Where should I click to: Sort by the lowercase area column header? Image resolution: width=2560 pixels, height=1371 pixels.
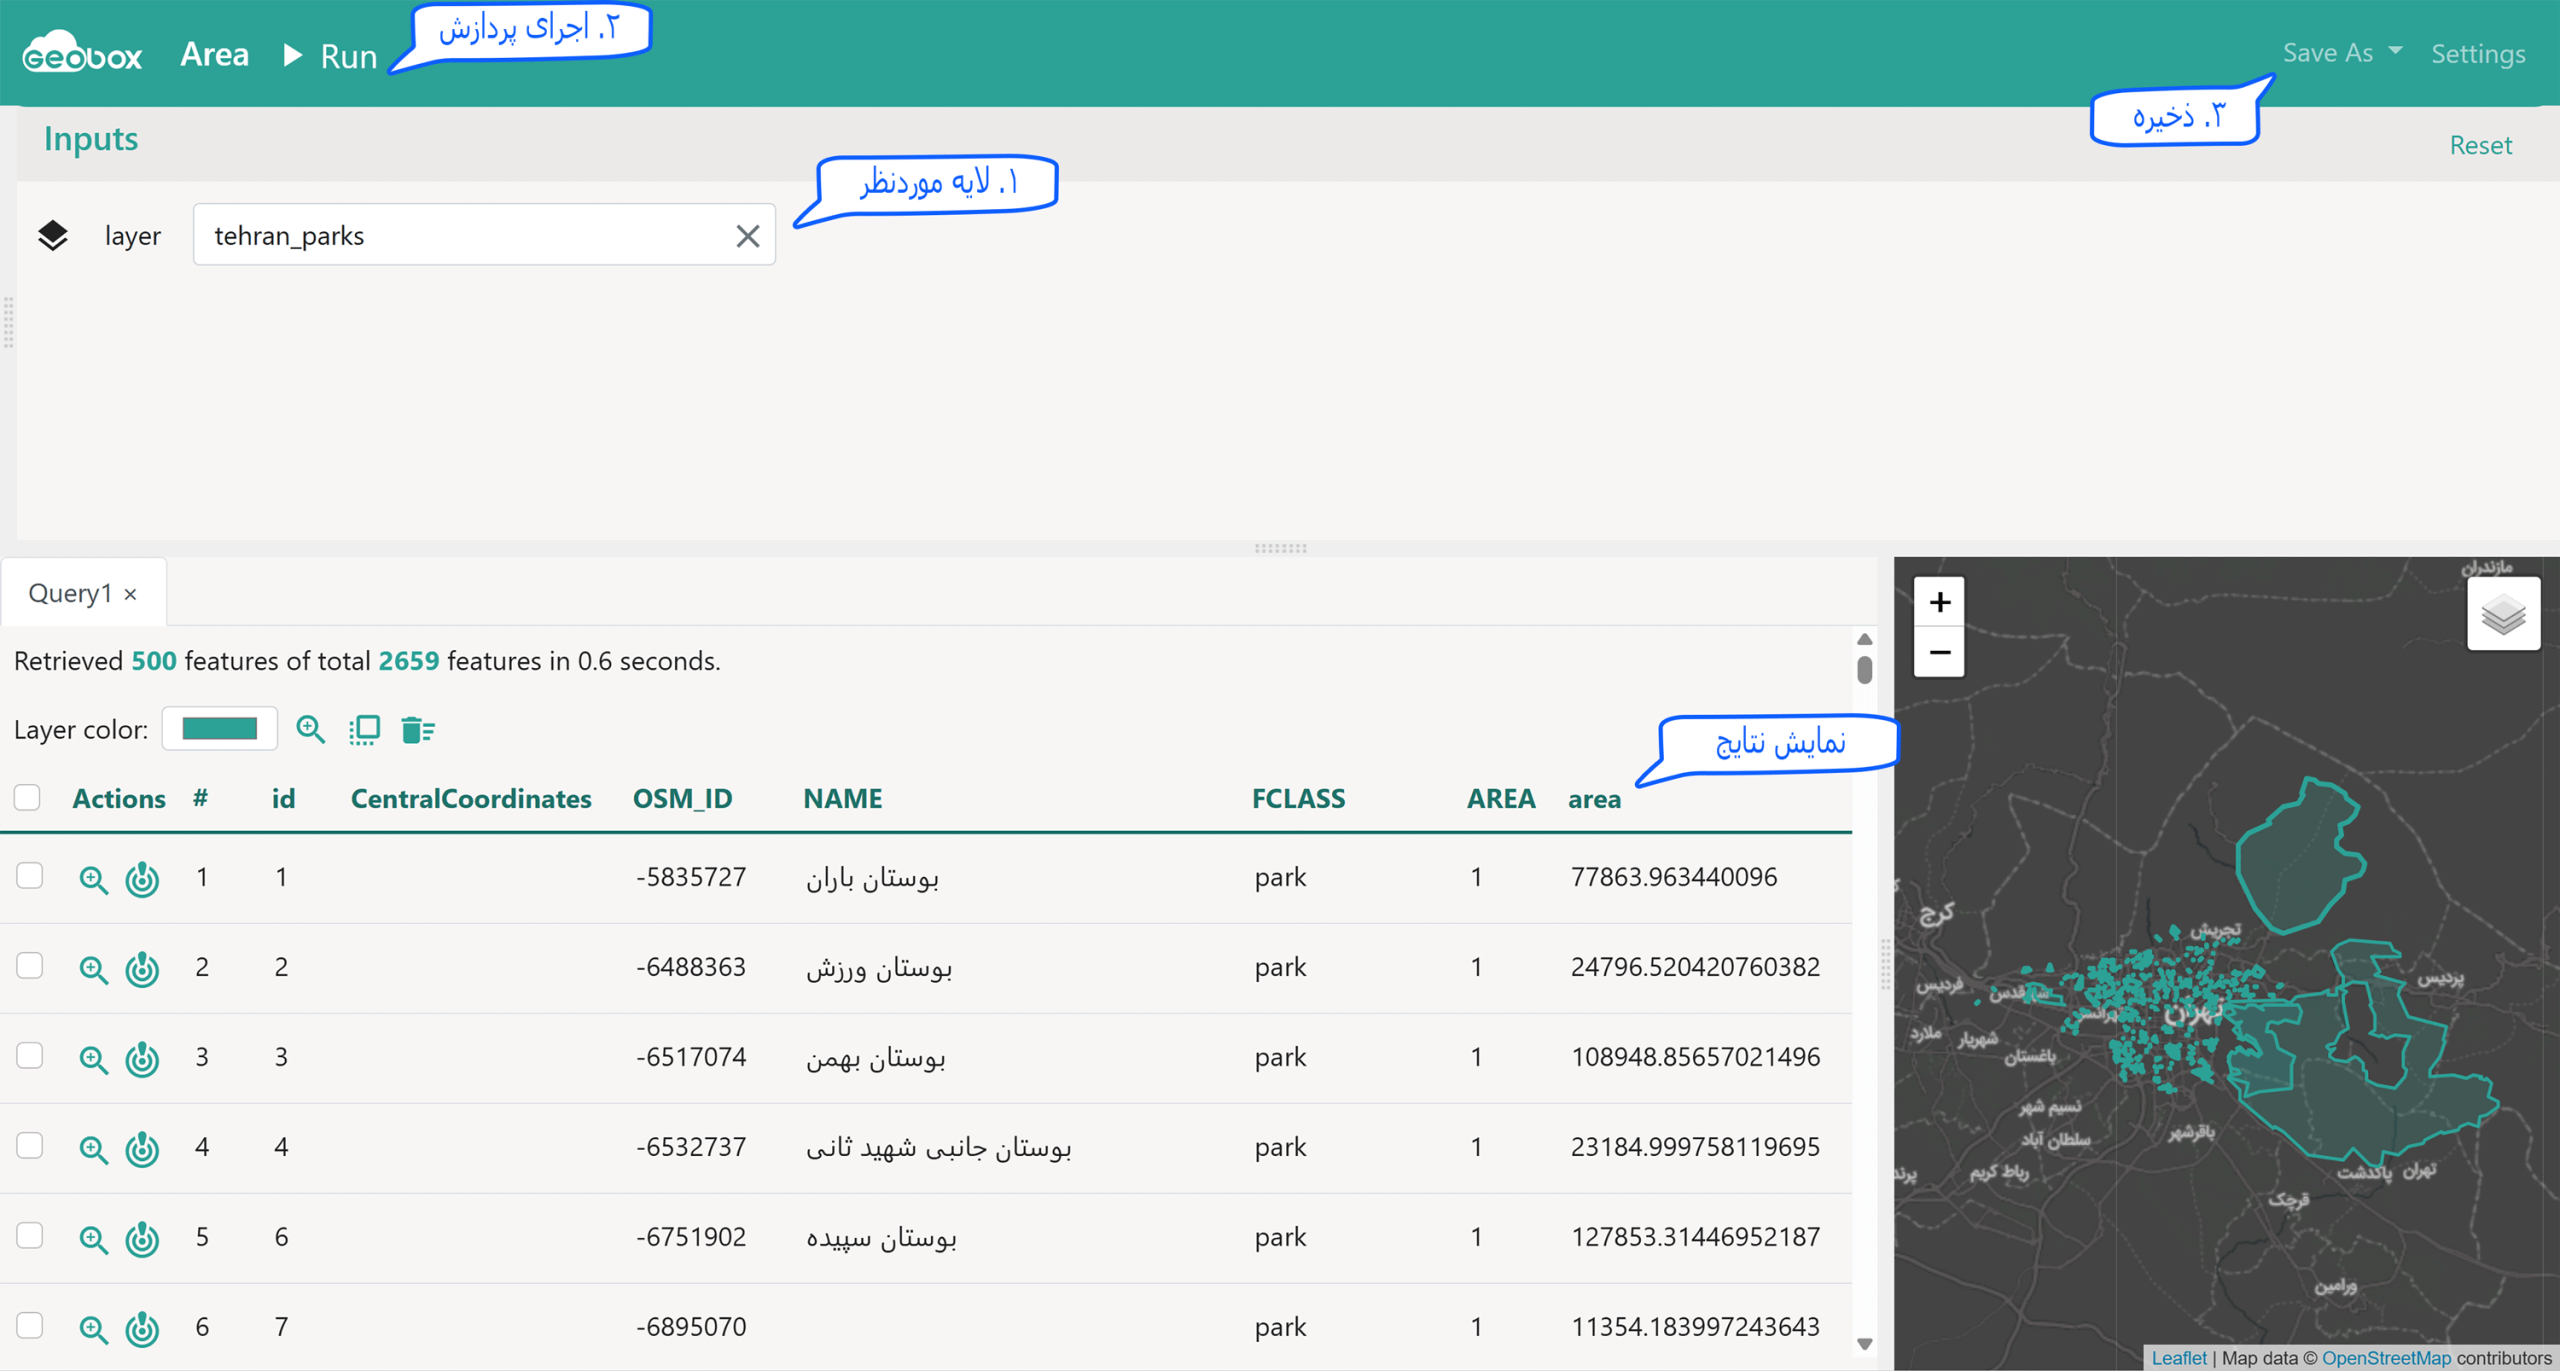point(1594,799)
